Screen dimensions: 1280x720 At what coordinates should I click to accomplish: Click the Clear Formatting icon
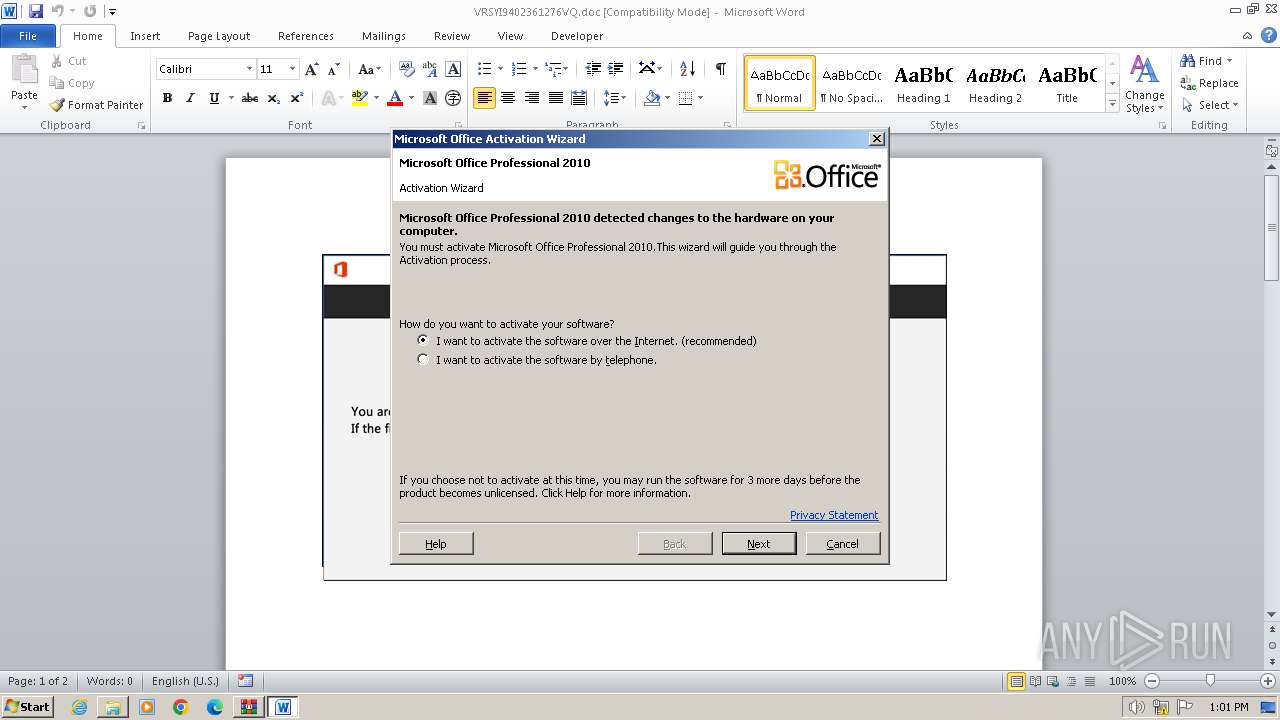[x=406, y=69]
